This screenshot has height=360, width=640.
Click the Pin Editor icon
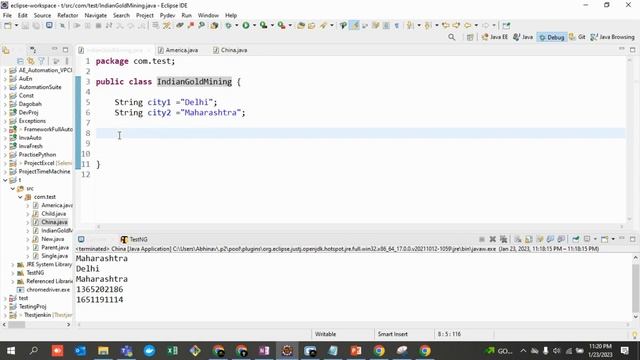click(x=506, y=25)
